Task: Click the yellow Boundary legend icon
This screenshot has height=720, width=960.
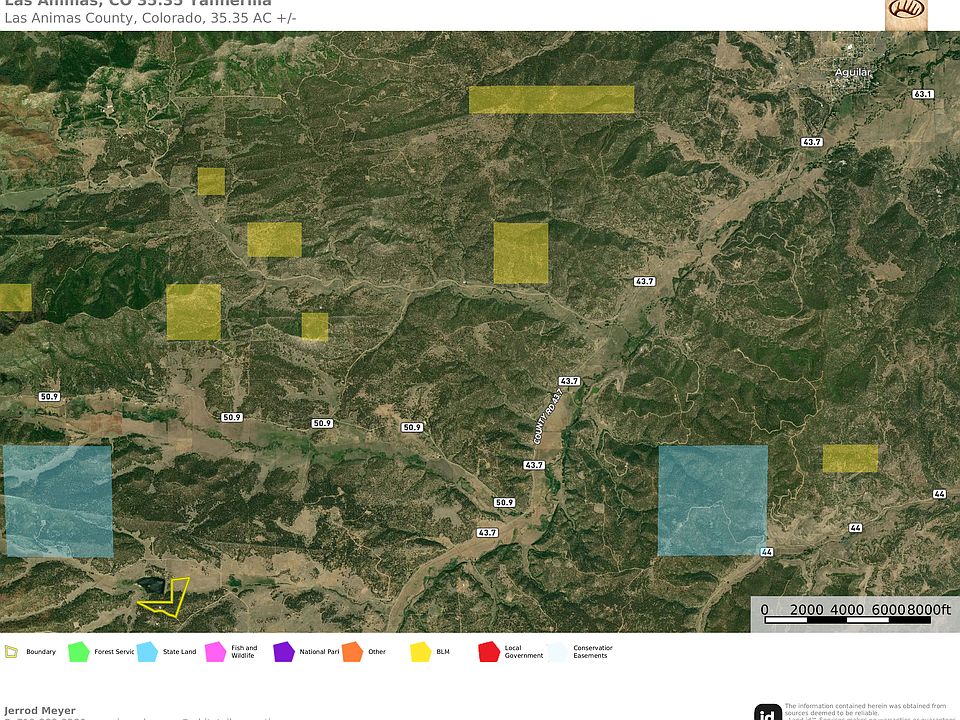Action: tap(11, 652)
